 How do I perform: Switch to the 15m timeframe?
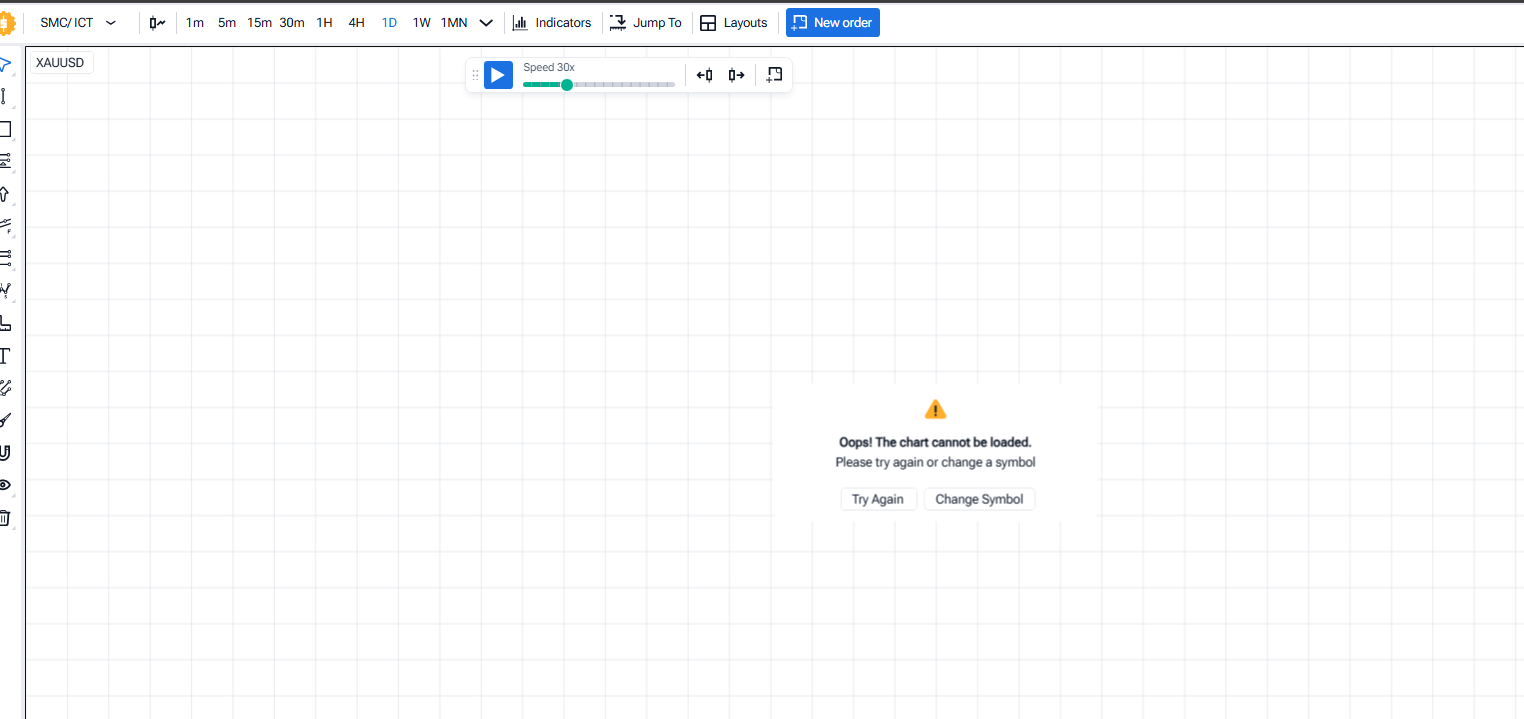pyautogui.click(x=260, y=22)
